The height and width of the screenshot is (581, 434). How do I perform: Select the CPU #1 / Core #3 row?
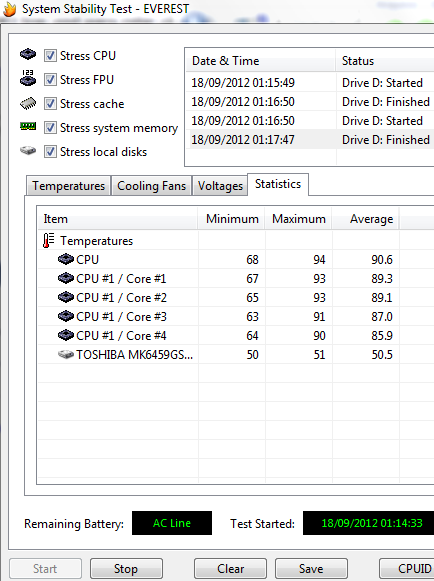tap(236, 316)
